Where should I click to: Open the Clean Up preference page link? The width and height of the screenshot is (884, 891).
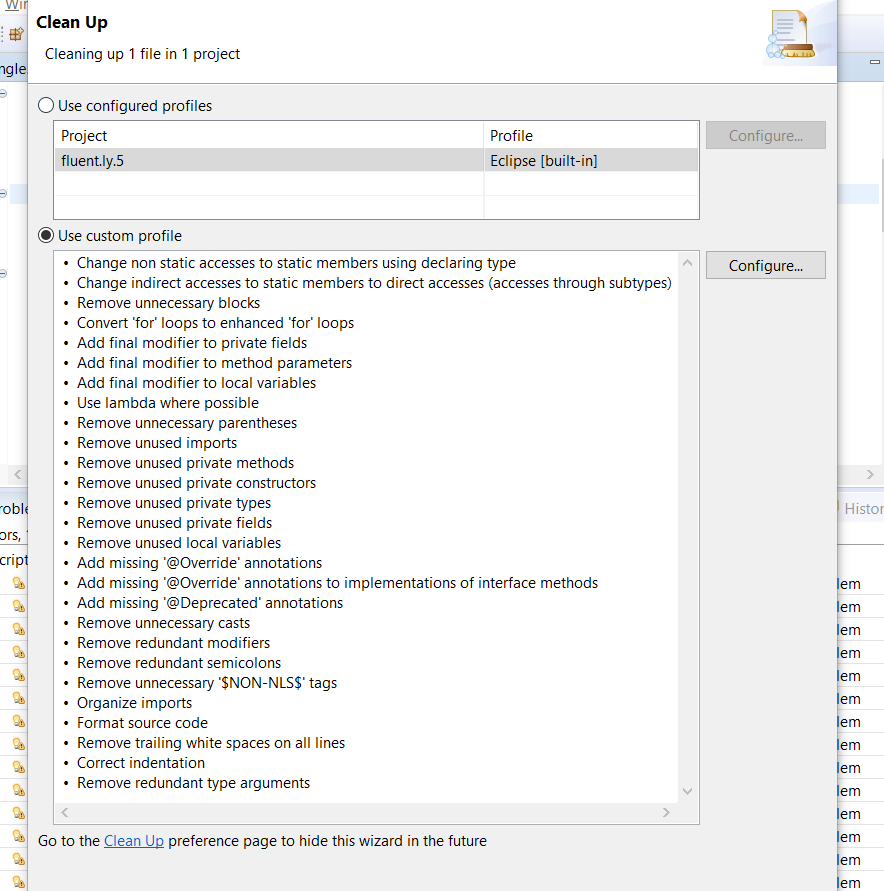[133, 840]
